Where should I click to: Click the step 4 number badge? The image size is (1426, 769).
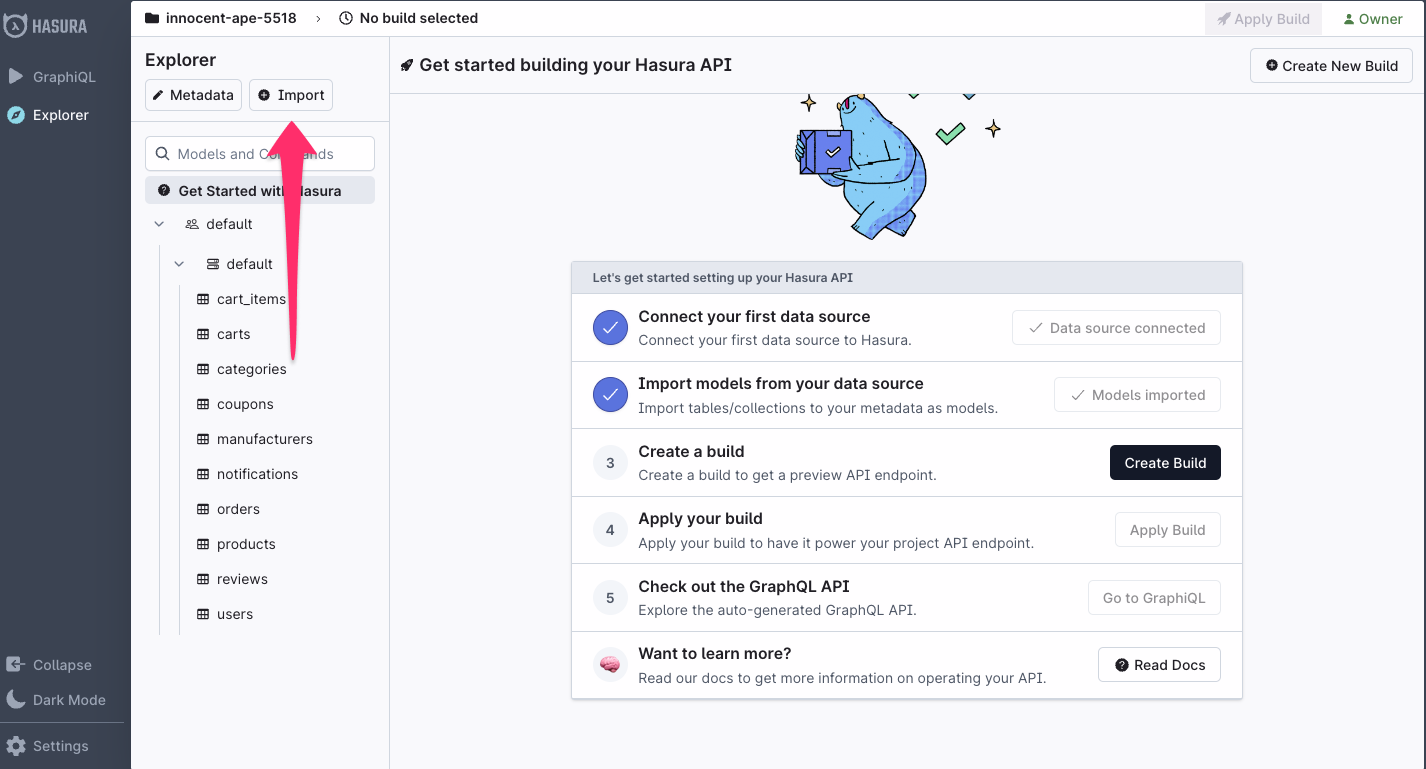coord(610,530)
